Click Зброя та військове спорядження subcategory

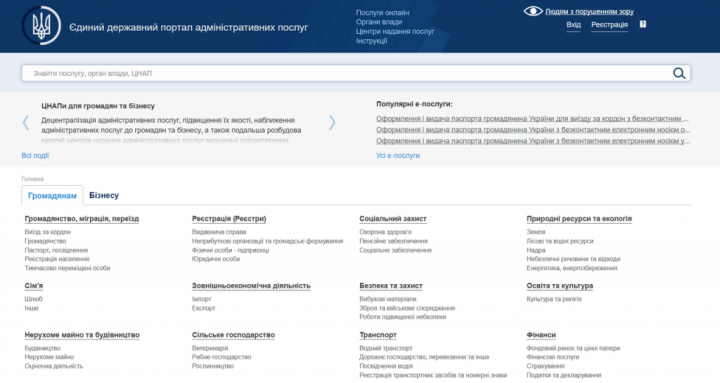pos(407,308)
